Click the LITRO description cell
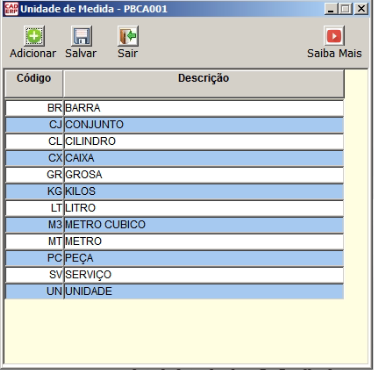Image resolution: width=374 pixels, height=370 pixels. click(x=204, y=208)
